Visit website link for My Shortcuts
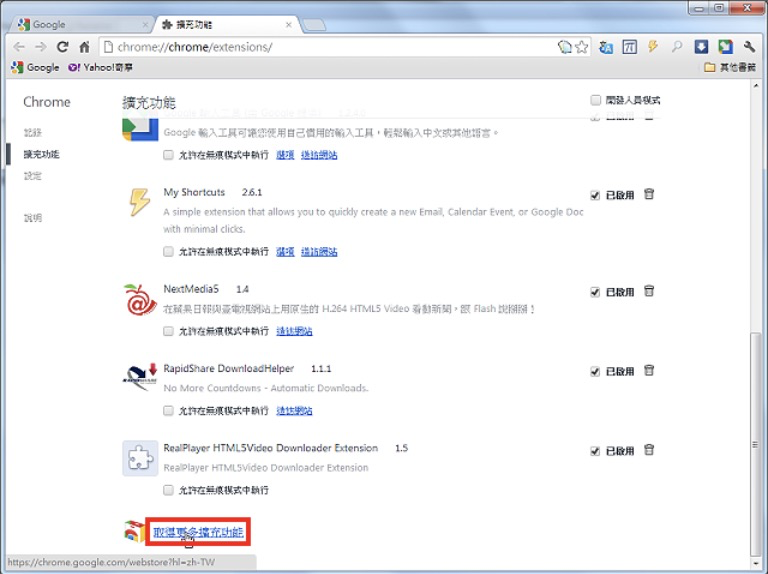 coord(319,252)
